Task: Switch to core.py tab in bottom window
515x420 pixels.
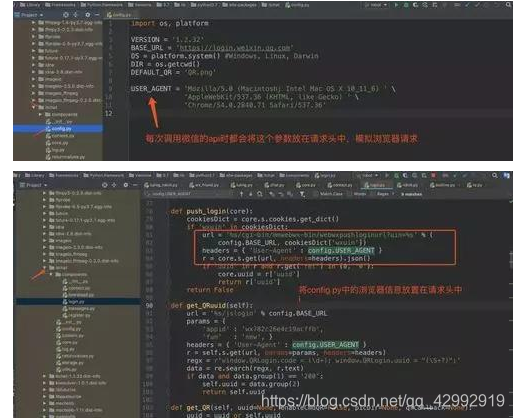Action: [306, 185]
